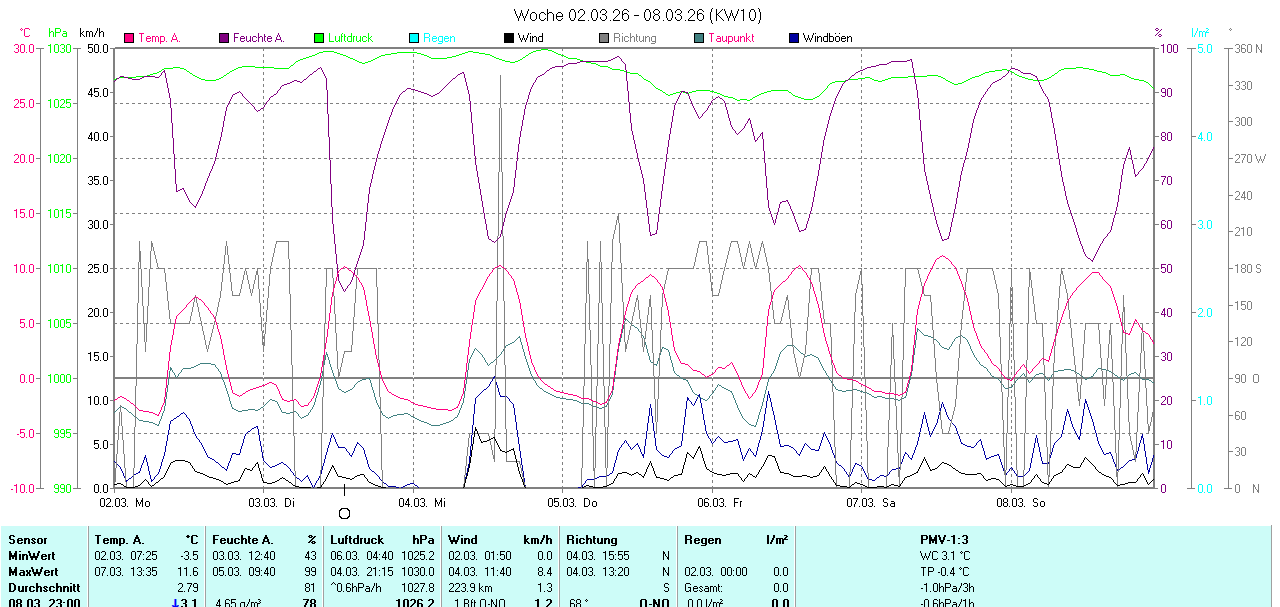Click the moon phase circle marker below the axis

coord(345,514)
